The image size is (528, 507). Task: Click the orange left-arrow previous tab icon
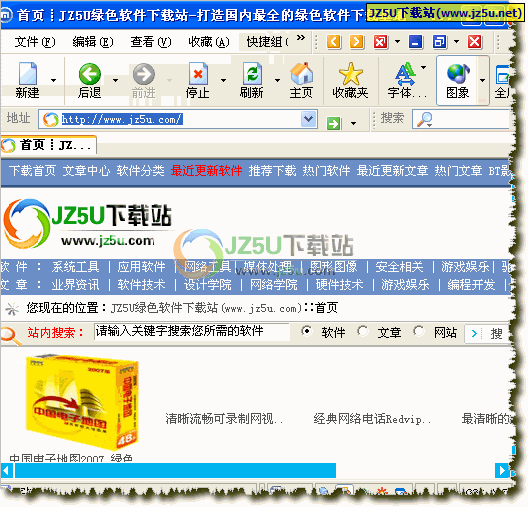334,42
